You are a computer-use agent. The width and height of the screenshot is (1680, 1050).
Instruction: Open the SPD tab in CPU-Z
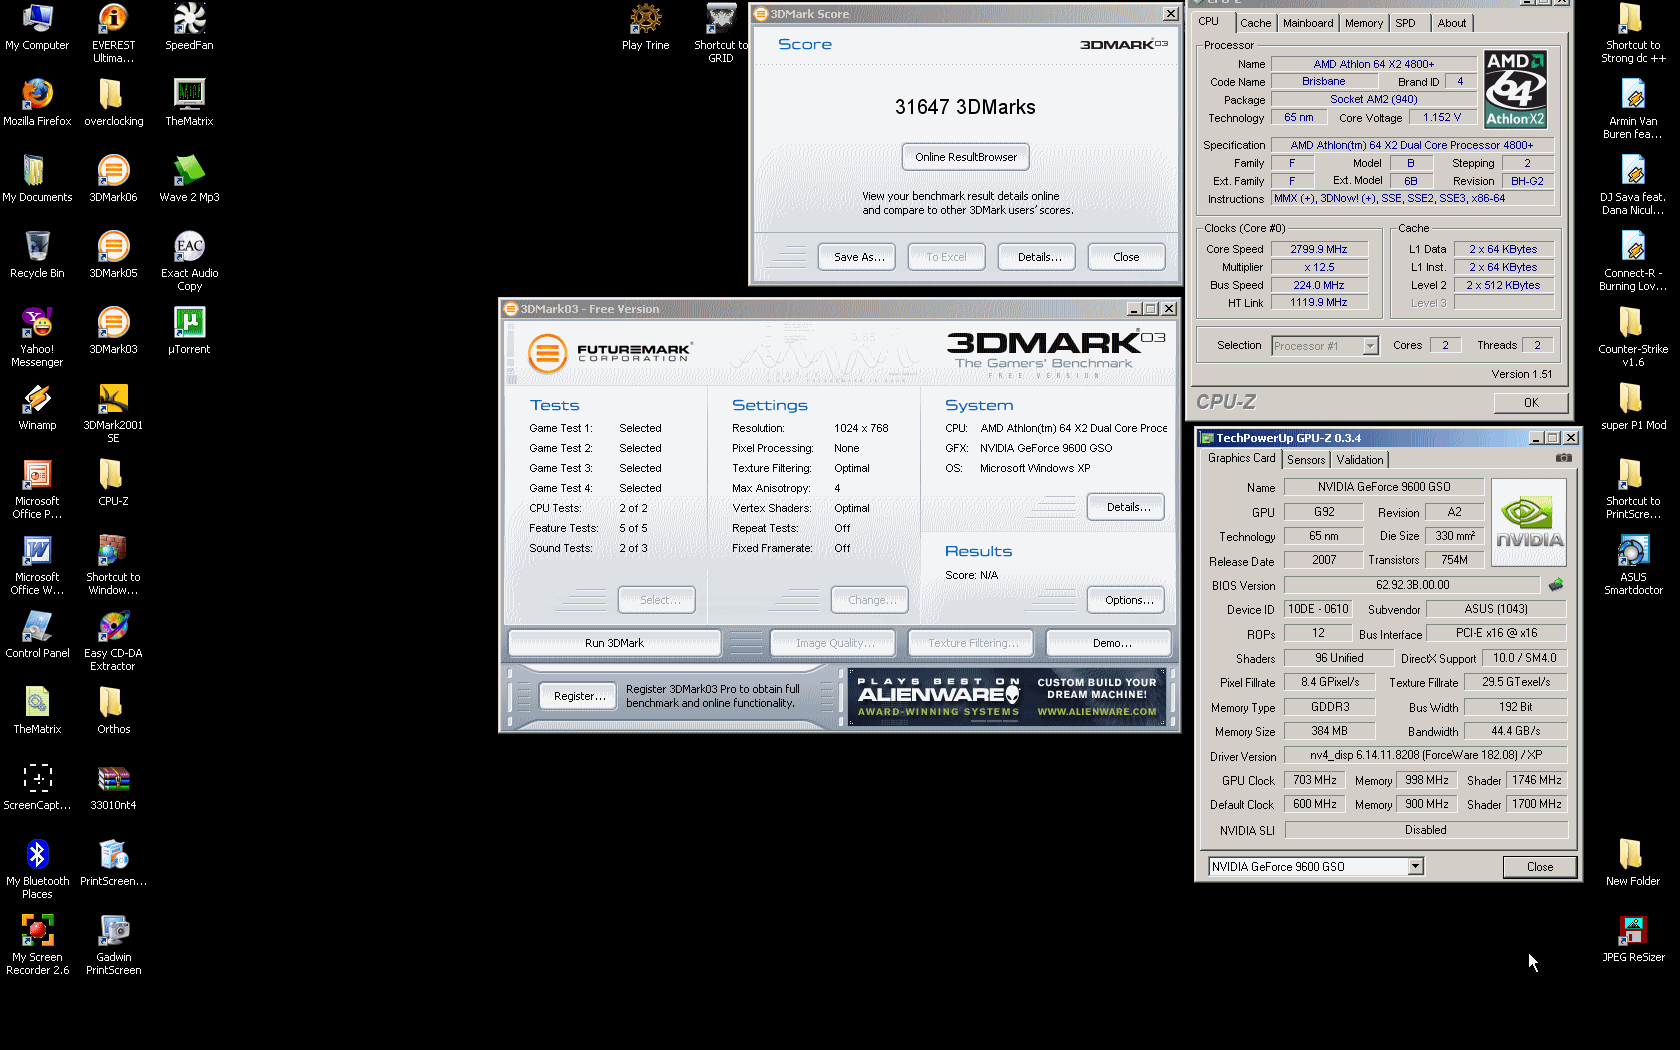[x=1405, y=23]
